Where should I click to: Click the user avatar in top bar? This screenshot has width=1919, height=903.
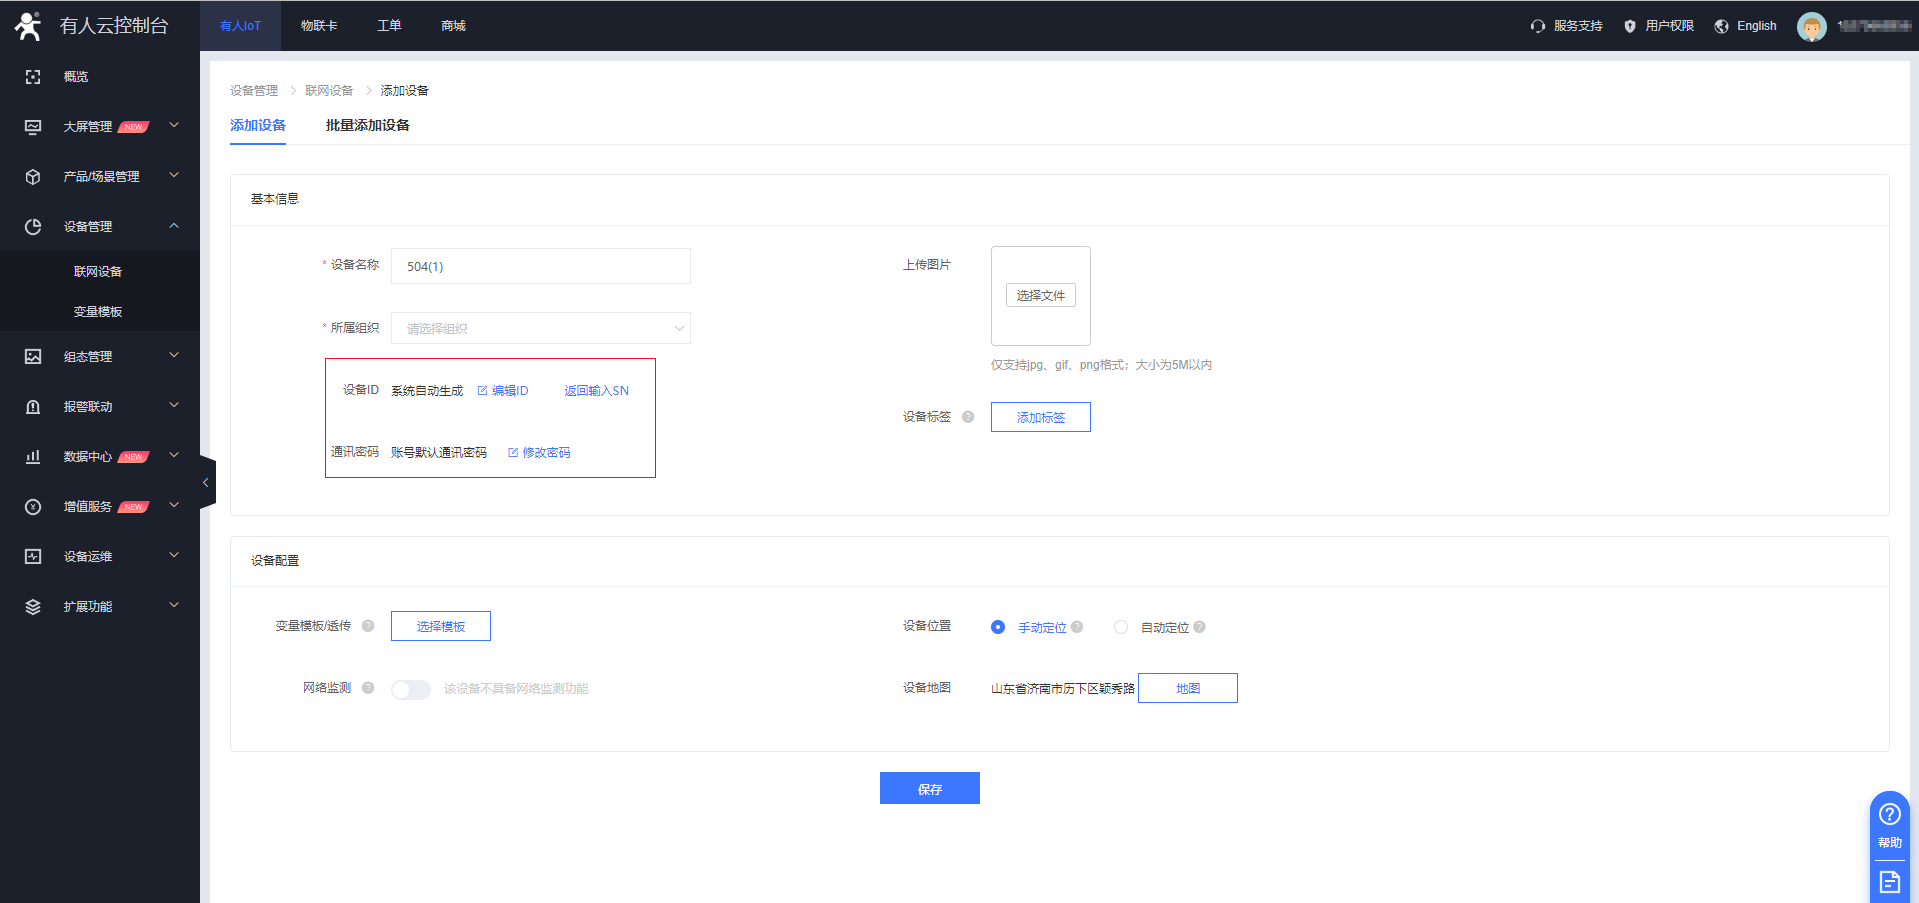coord(1811,26)
